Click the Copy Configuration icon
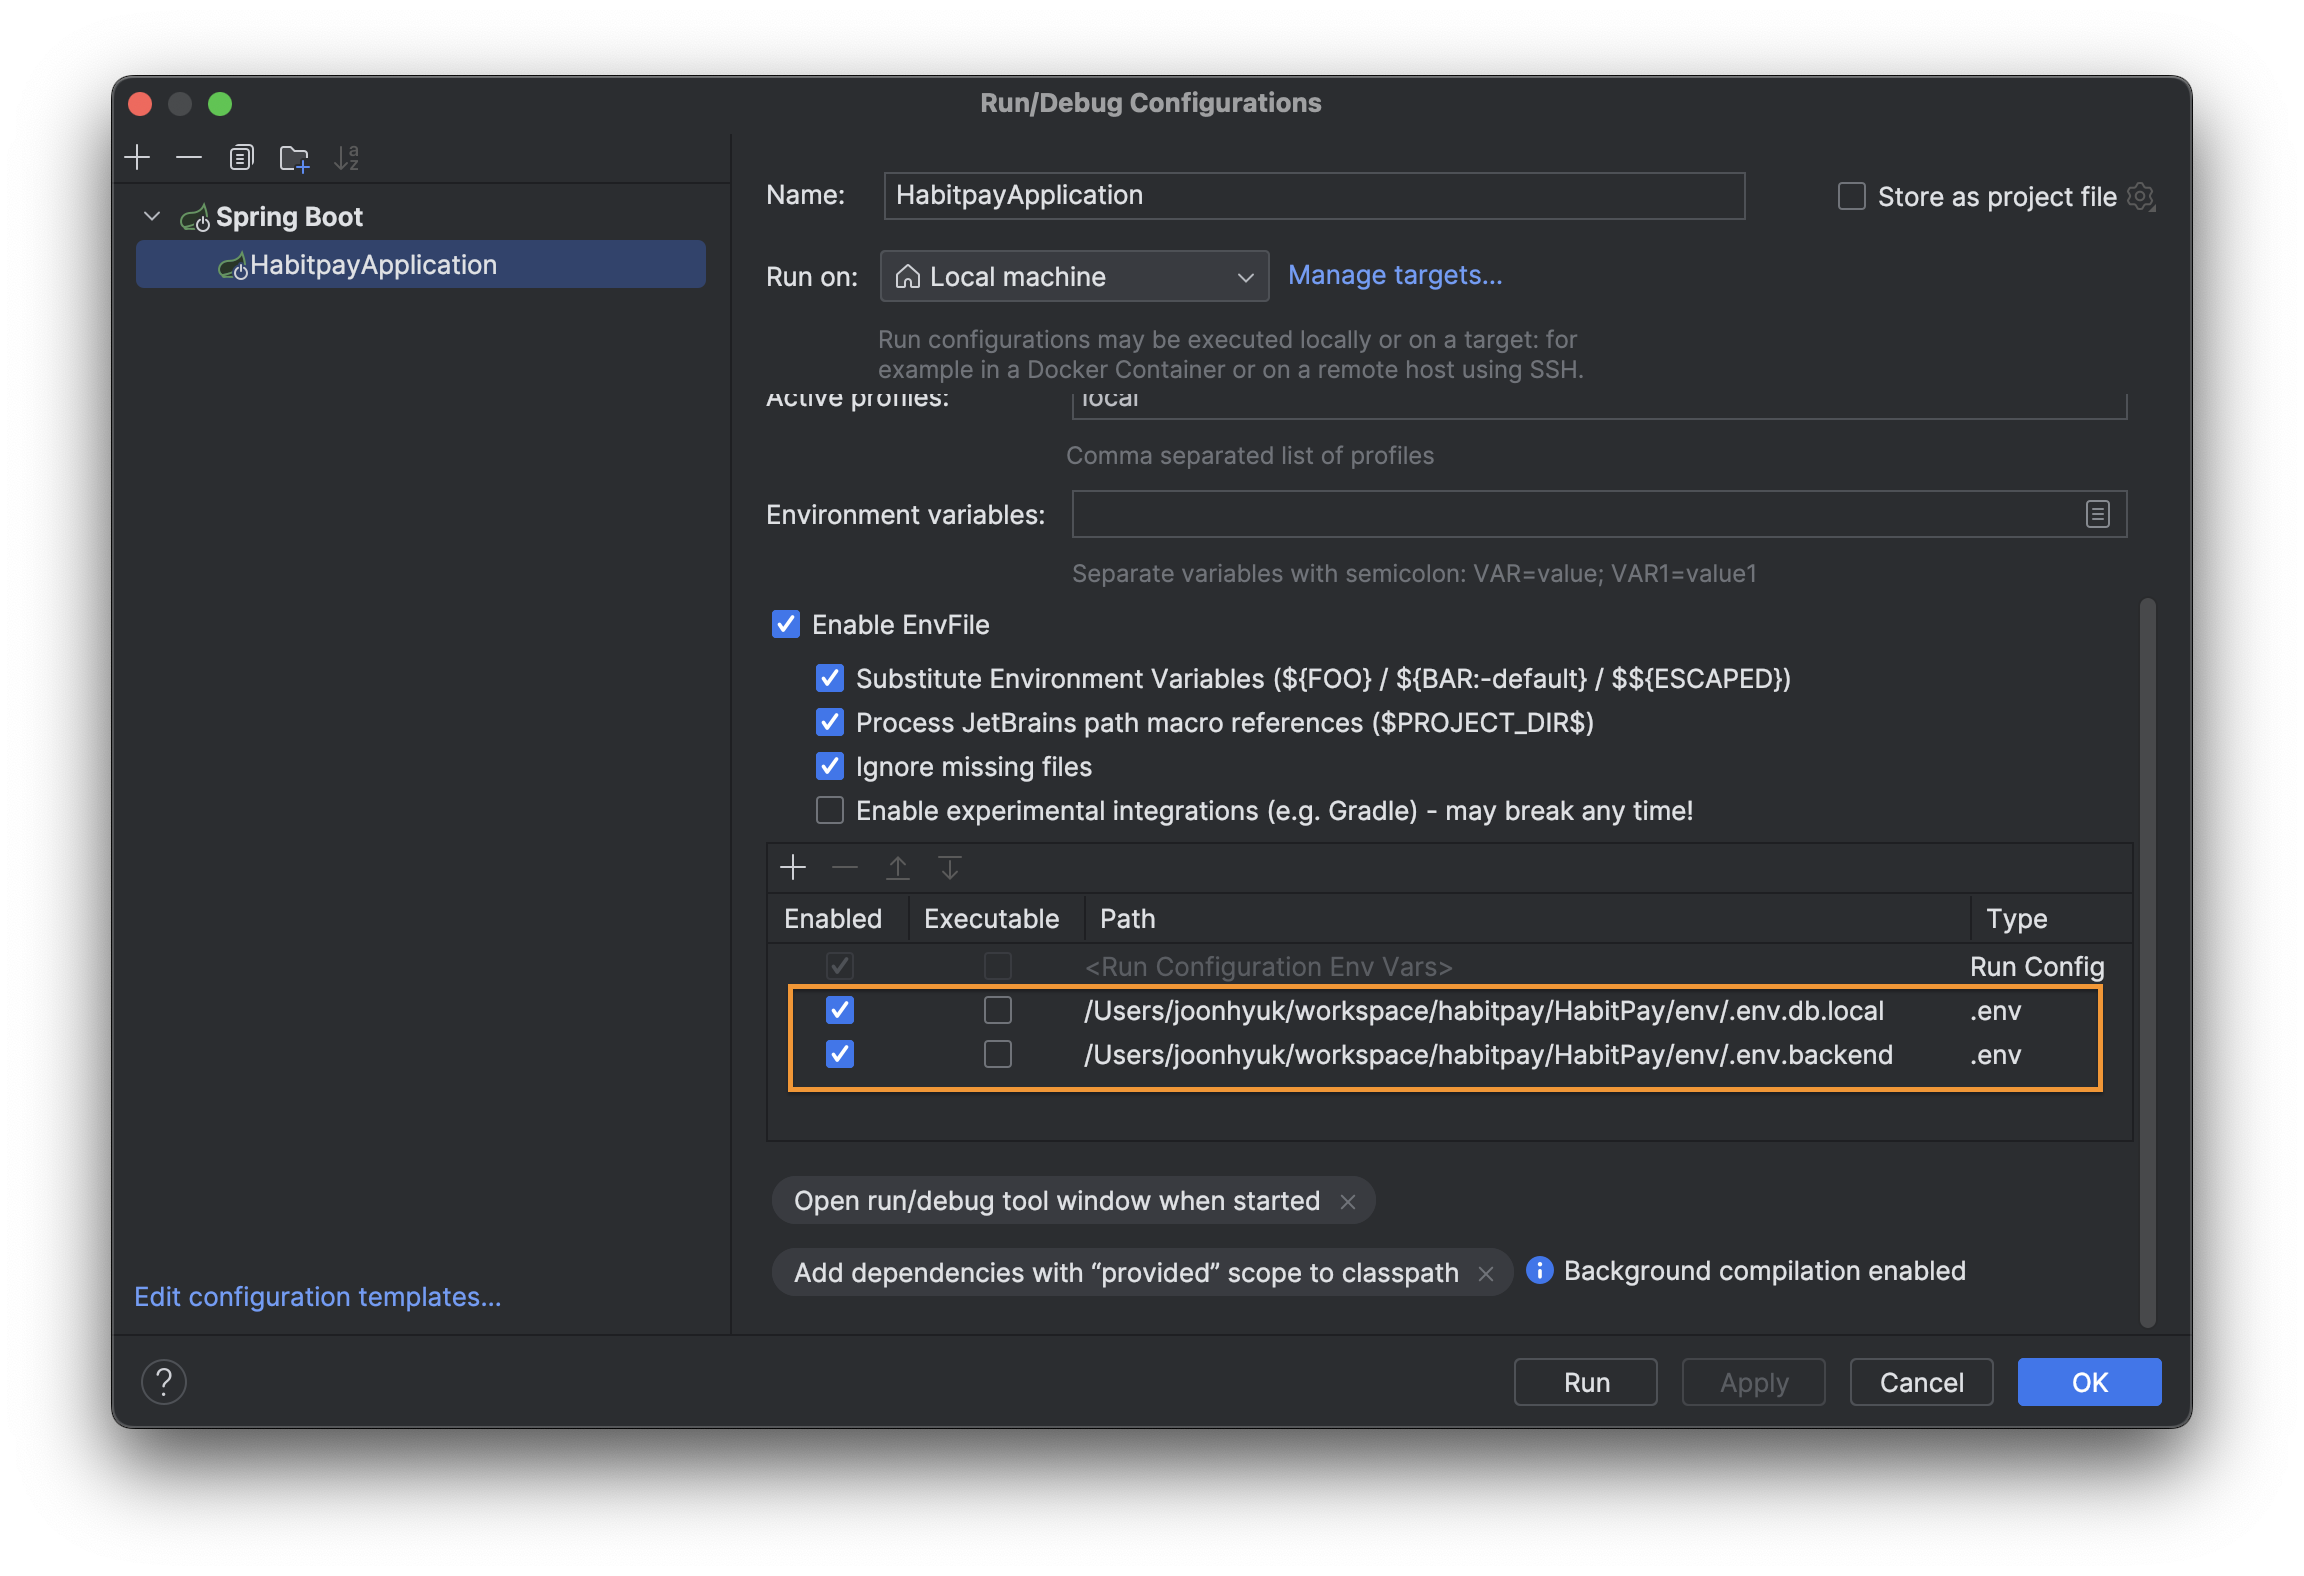This screenshot has height=1576, width=2304. click(241, 157)
